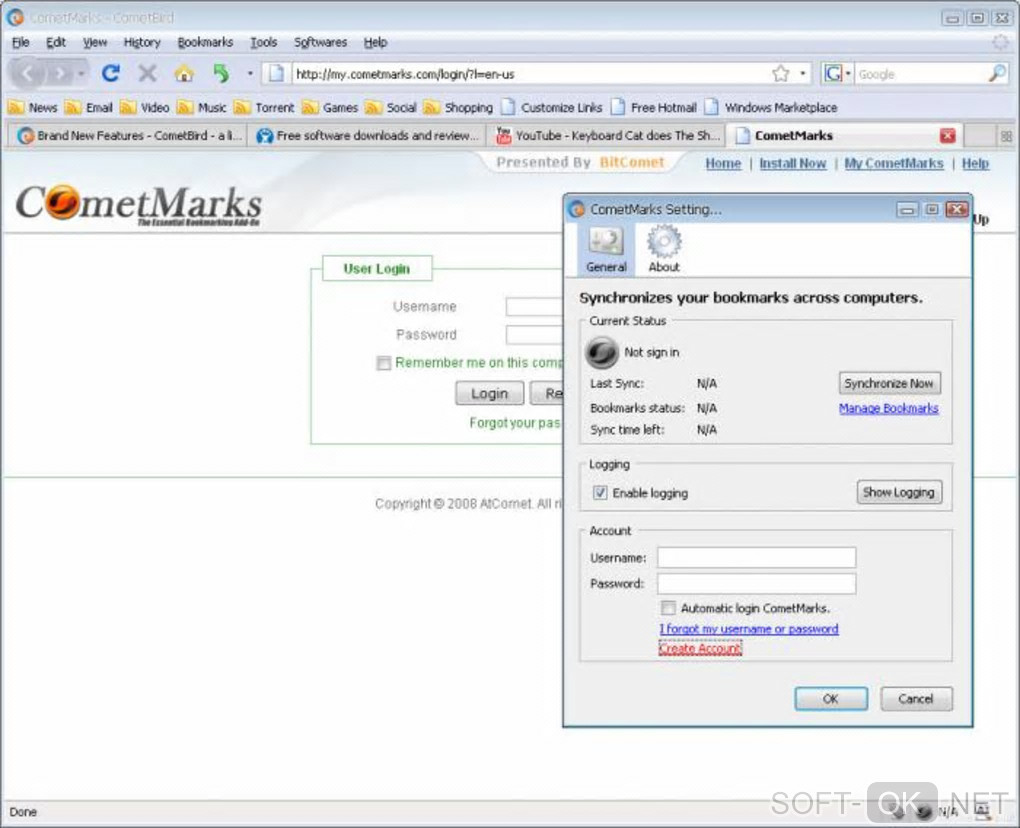This screenshot has height=828, width=1020.
Task: Click into the Google search box
Action: click(x=920, y=73)
